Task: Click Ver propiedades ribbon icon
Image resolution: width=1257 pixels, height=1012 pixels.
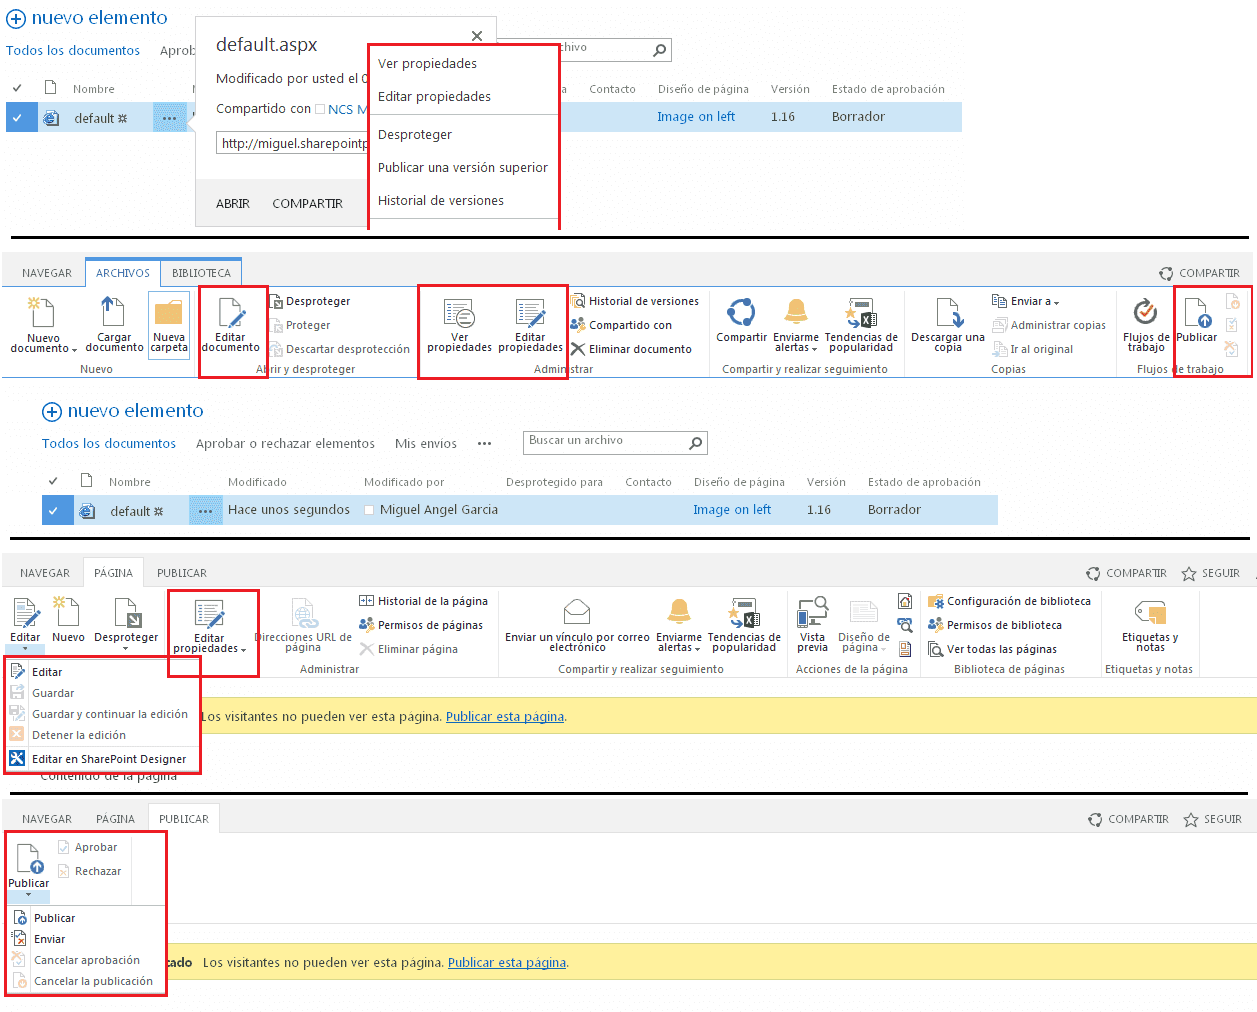Action: click(459, 313)
